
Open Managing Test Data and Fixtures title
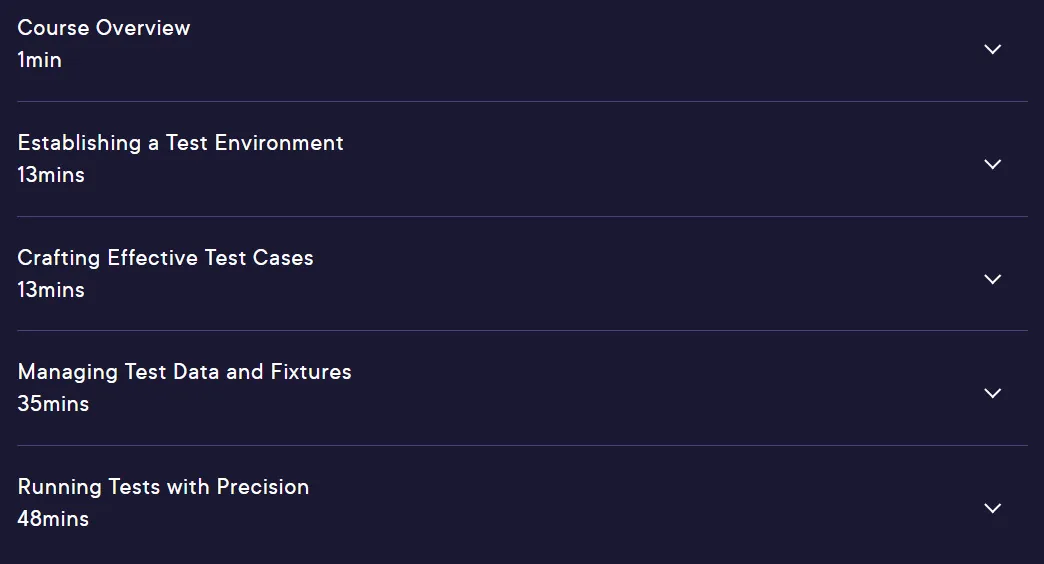(x=184, y=372)
